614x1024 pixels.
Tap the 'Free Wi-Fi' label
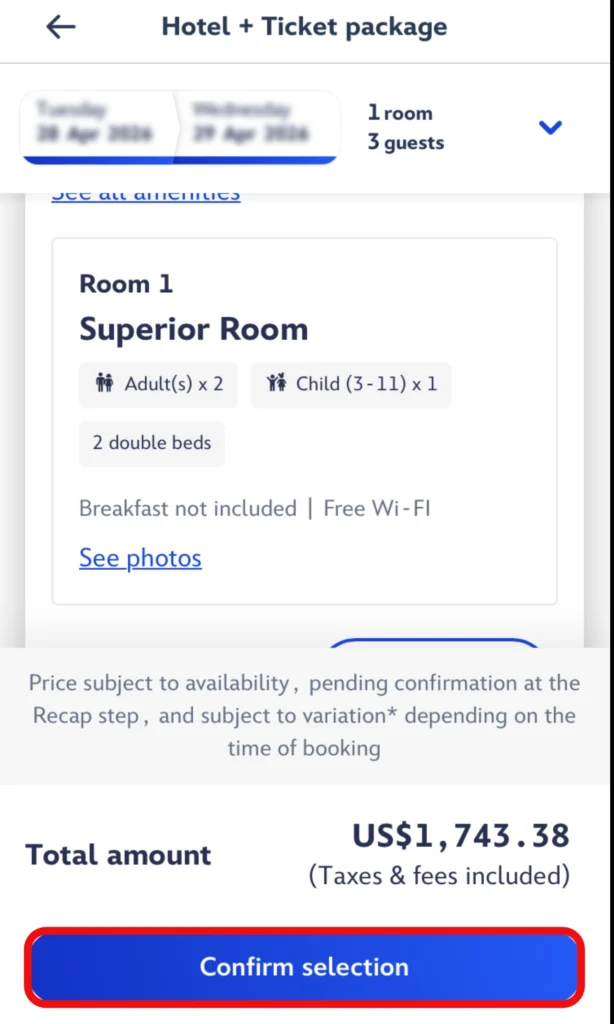377,508
